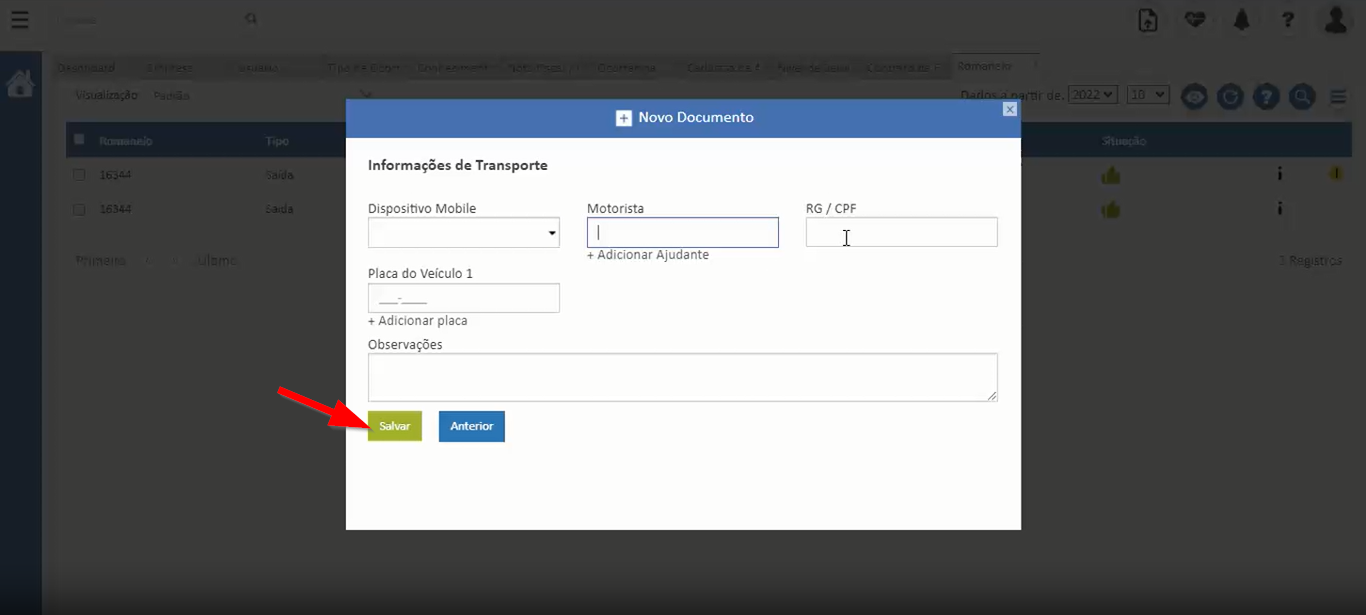Open the 2022 year dropdown
The height and width of the screenshot is (615, 1366).
tap(1092, 94)
